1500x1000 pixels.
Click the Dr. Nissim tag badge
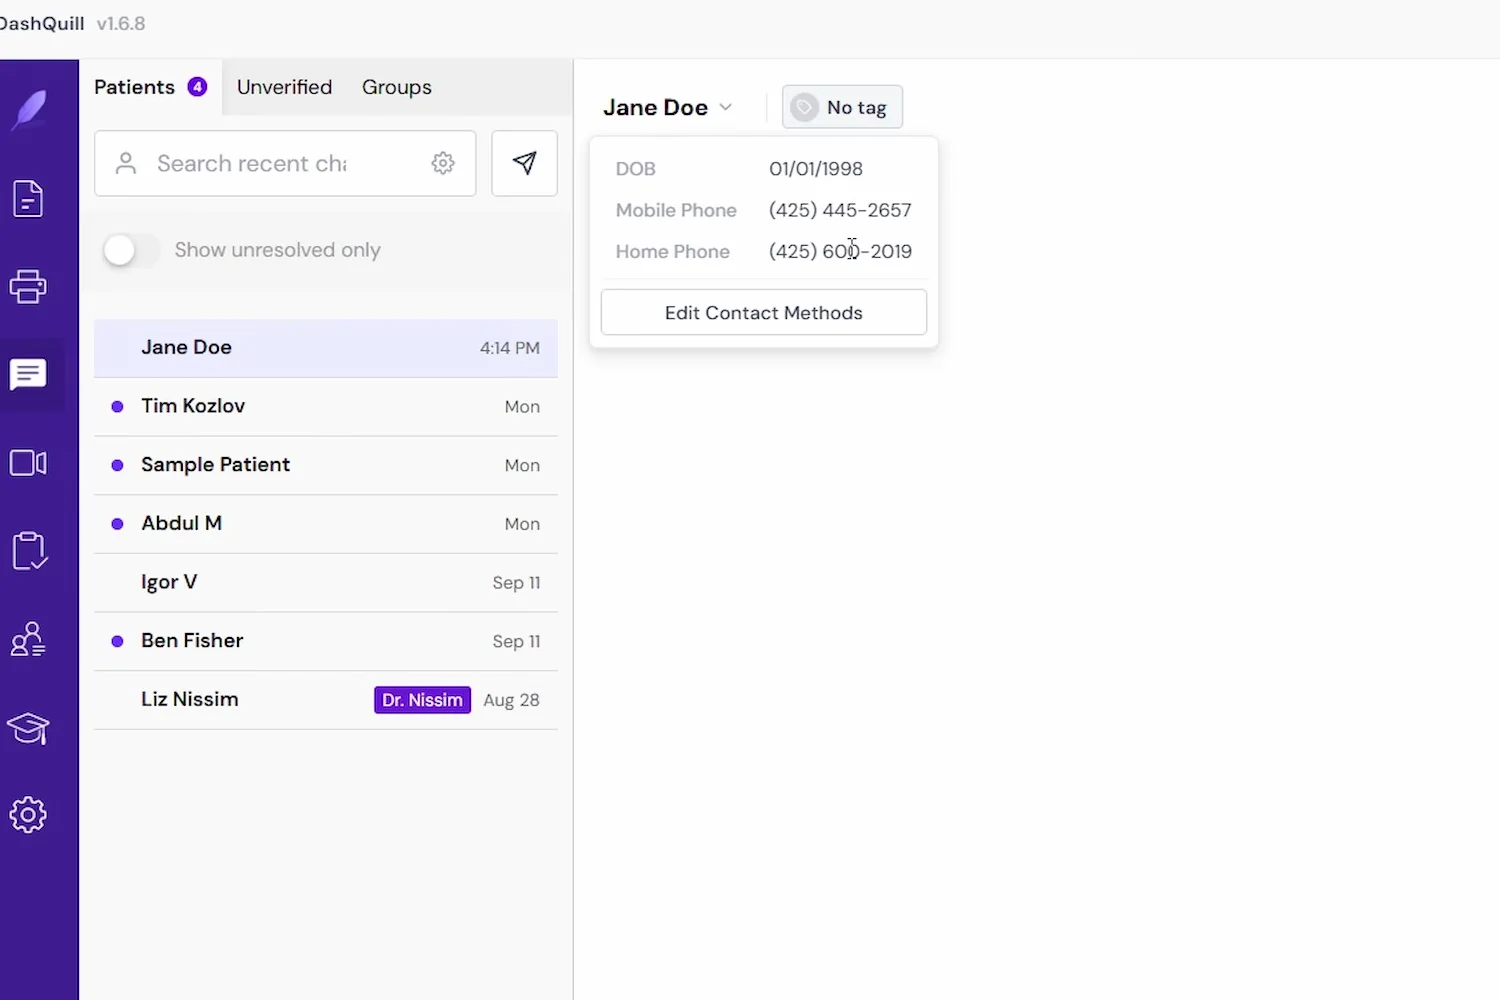(x=422, y=700)
